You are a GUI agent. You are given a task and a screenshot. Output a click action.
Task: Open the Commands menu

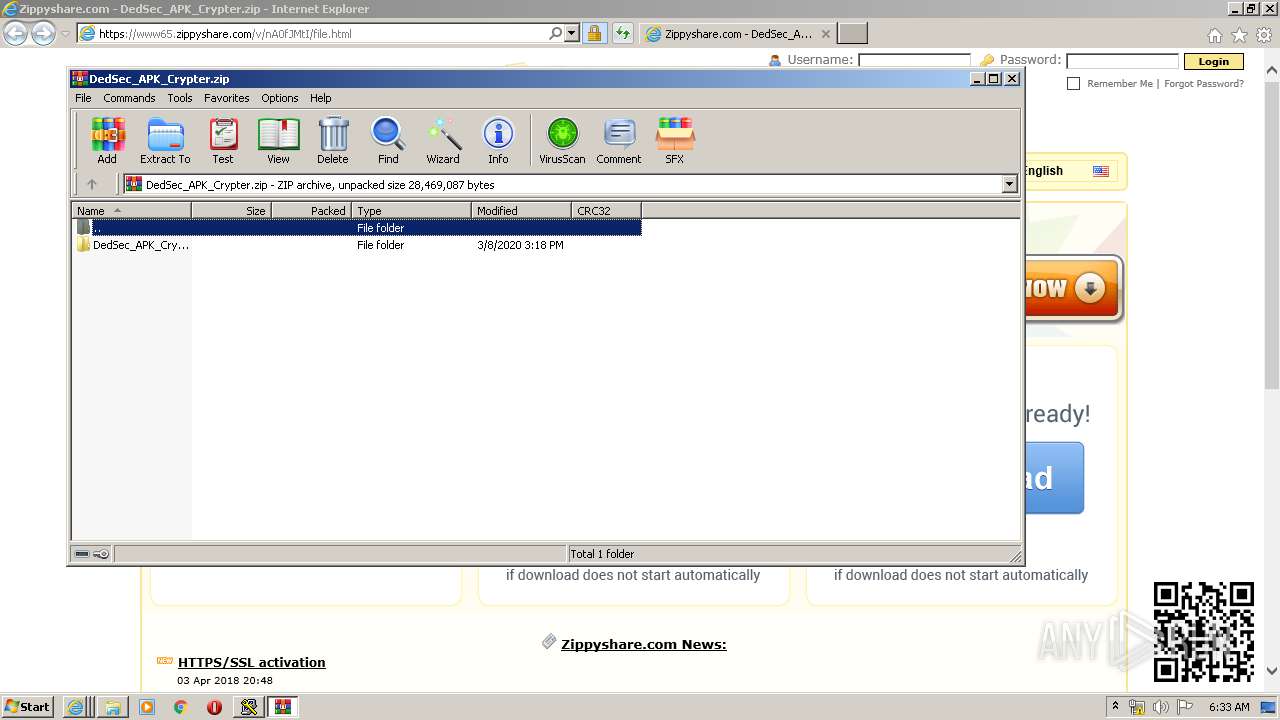click(x=129, y=98)
